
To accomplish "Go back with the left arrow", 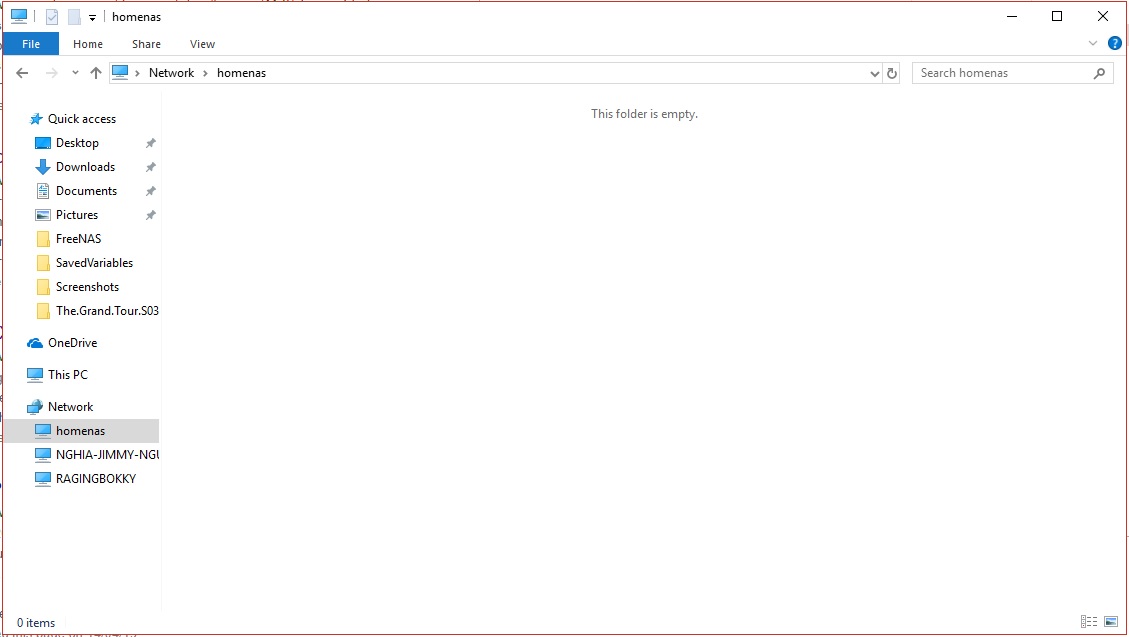I will pyautogui.click(x=22, y=73).
